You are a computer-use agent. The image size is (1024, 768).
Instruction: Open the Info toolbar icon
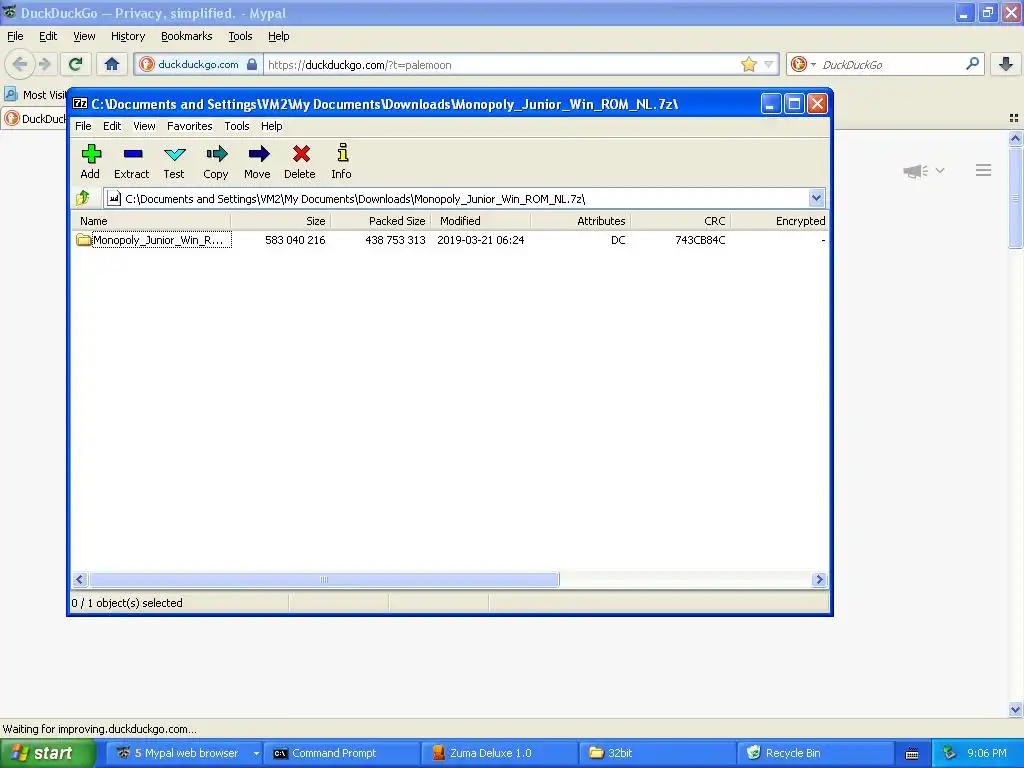[342, 161]
